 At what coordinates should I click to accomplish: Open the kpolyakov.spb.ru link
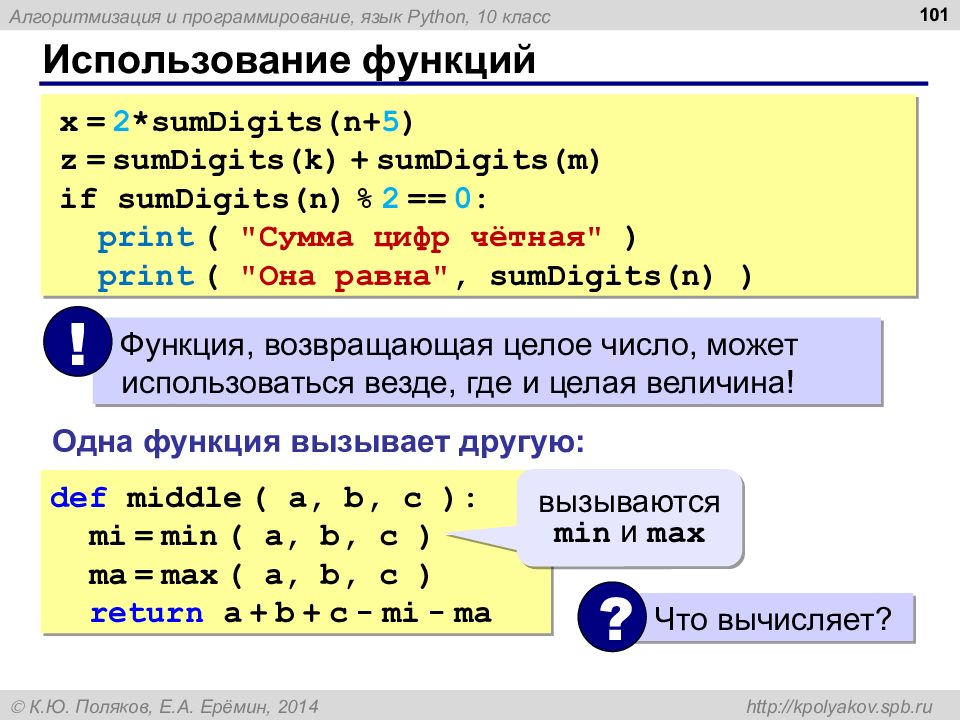coord(839,707)
